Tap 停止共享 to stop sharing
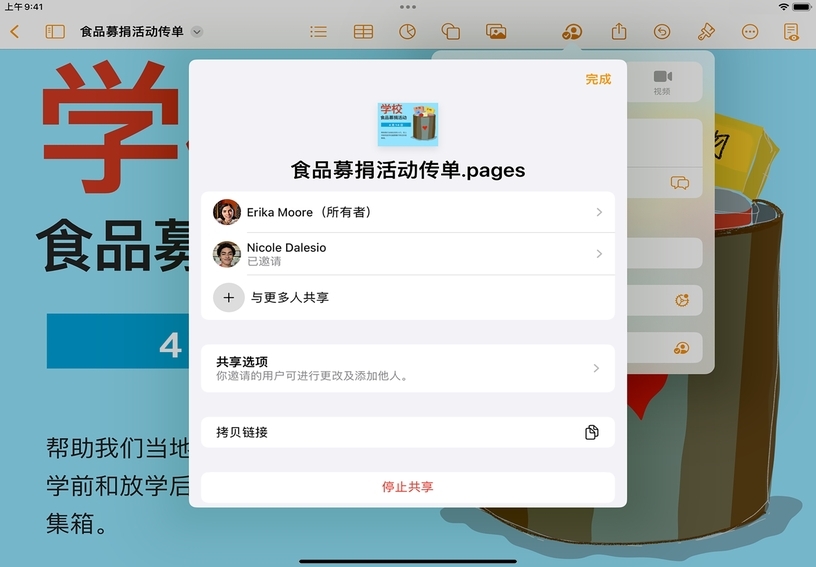Image resolution: width=816 pixels, height=567 pixels. (408, 487)
